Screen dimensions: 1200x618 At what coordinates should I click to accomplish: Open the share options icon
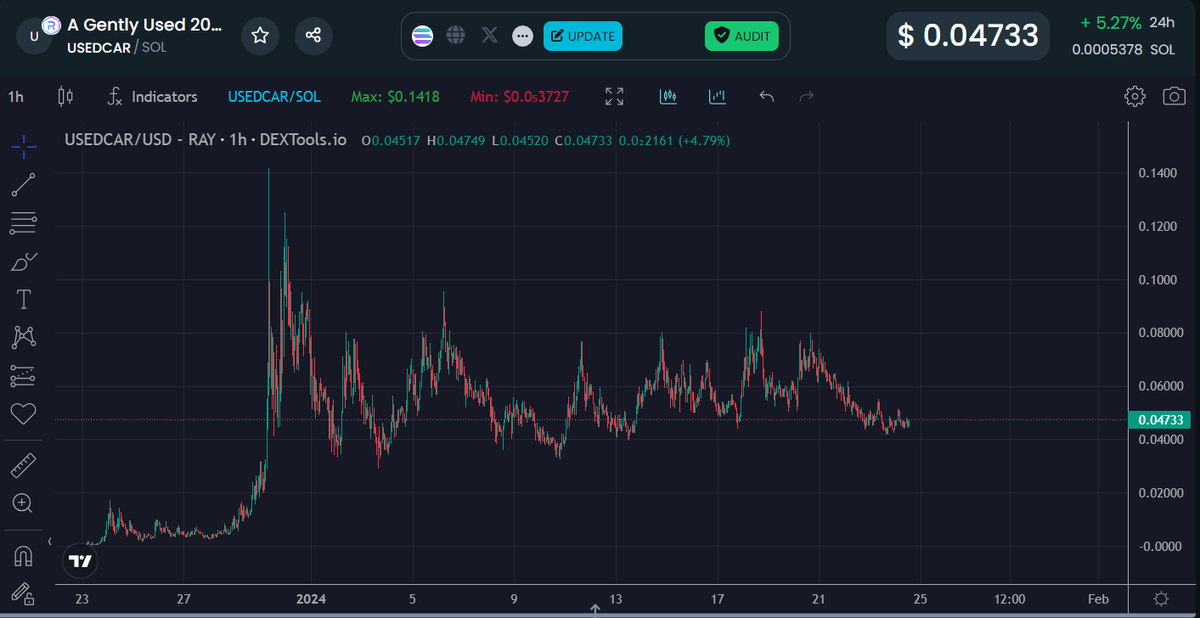313,36
